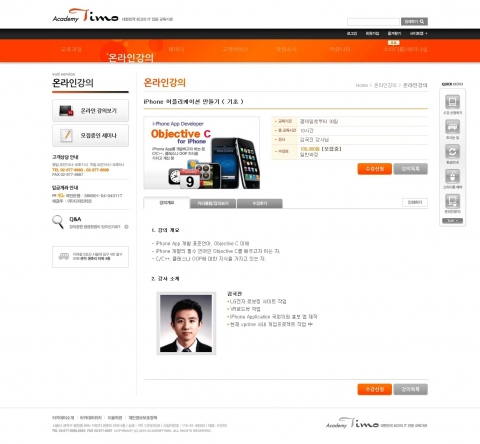The image size is (480, 444).
Task: Click the mouse icon in Quick Menu
Action: coord(452,176)
